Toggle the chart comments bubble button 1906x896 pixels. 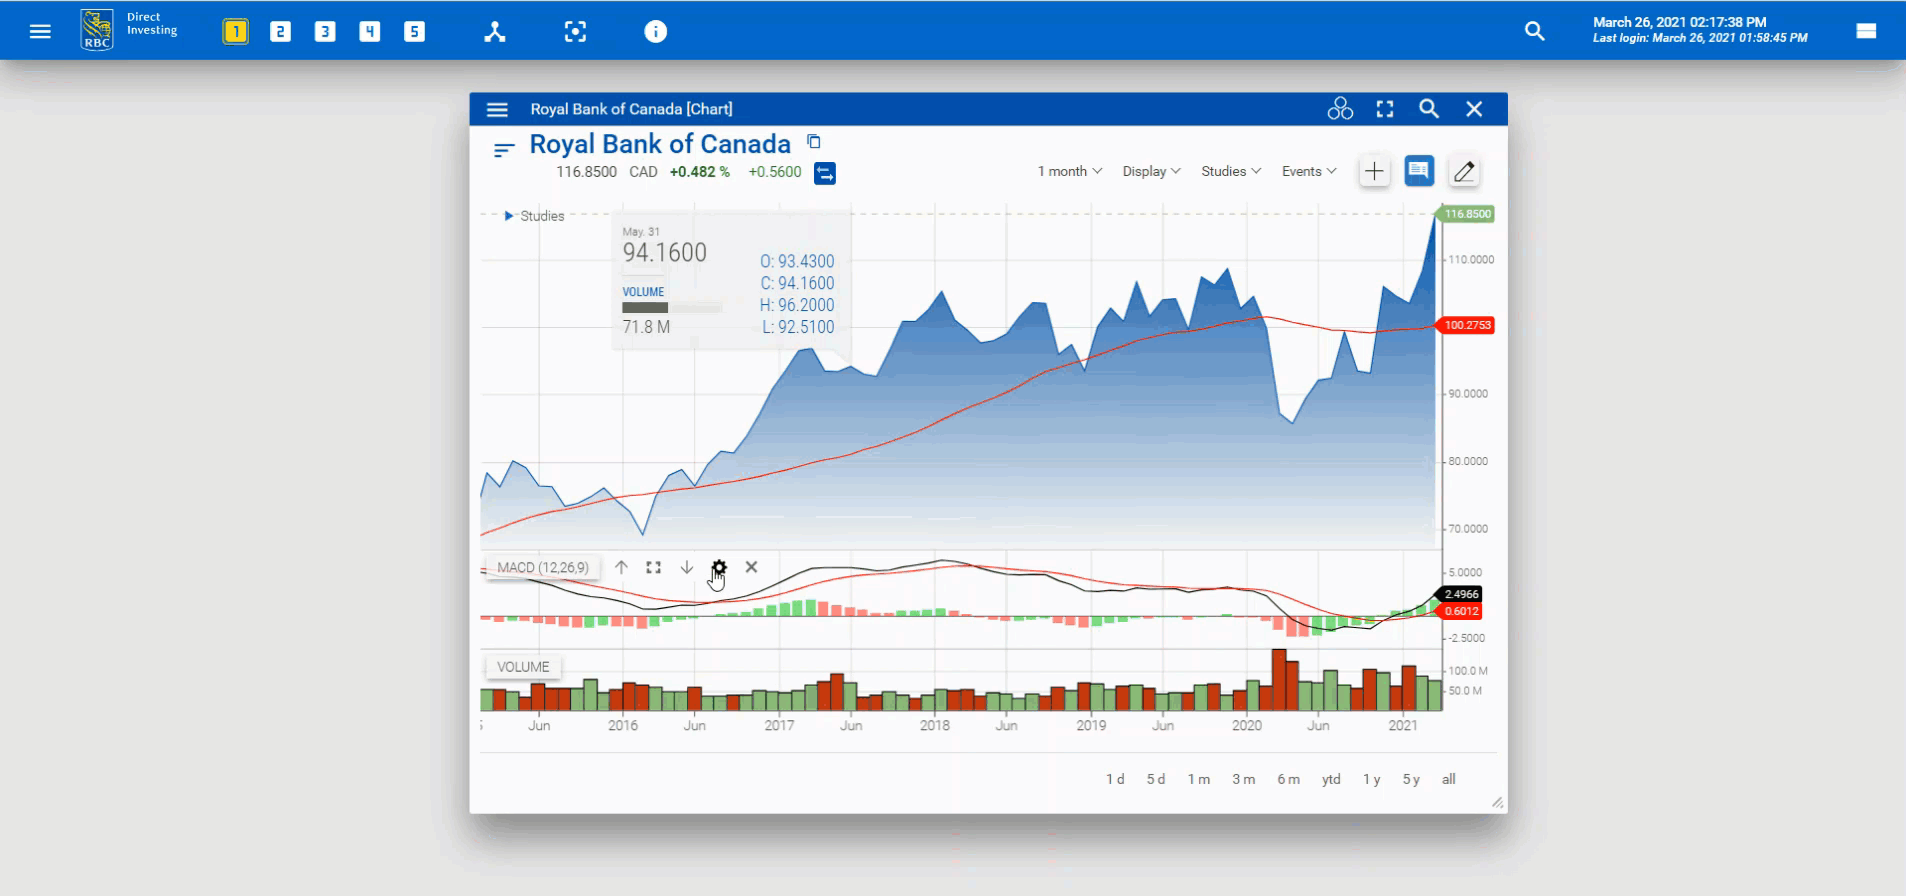pyautogui.click(x=1418, y=171)
